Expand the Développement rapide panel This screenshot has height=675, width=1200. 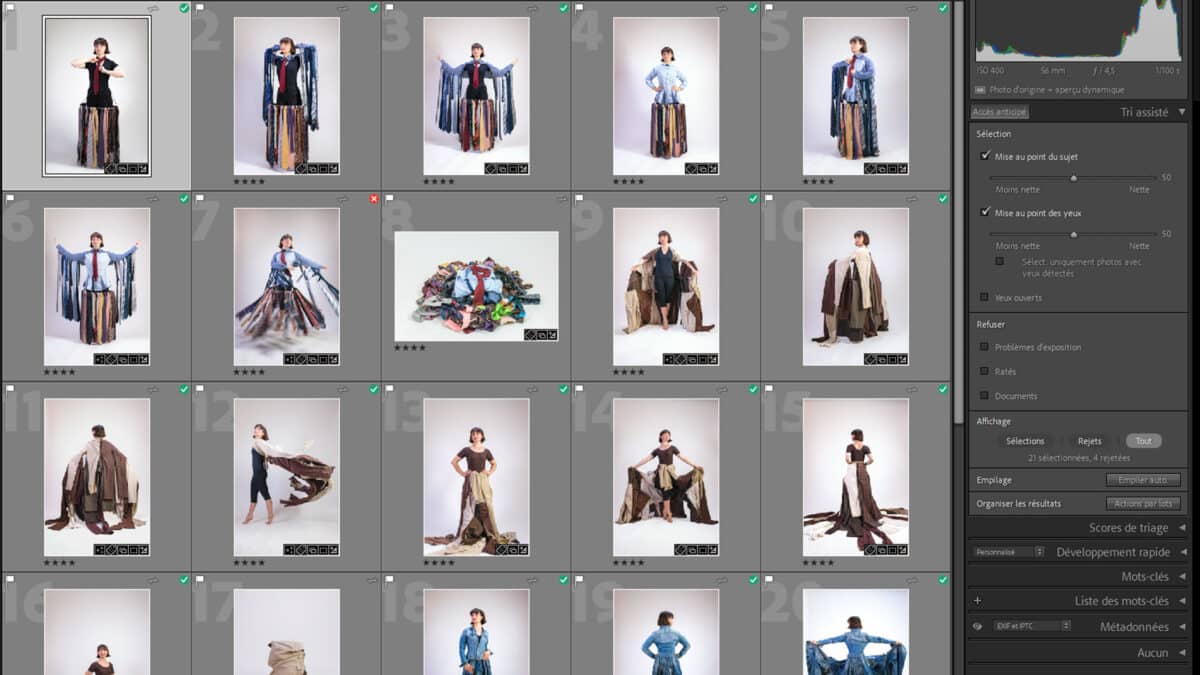pyautogui.click(x=1182, y=552)
